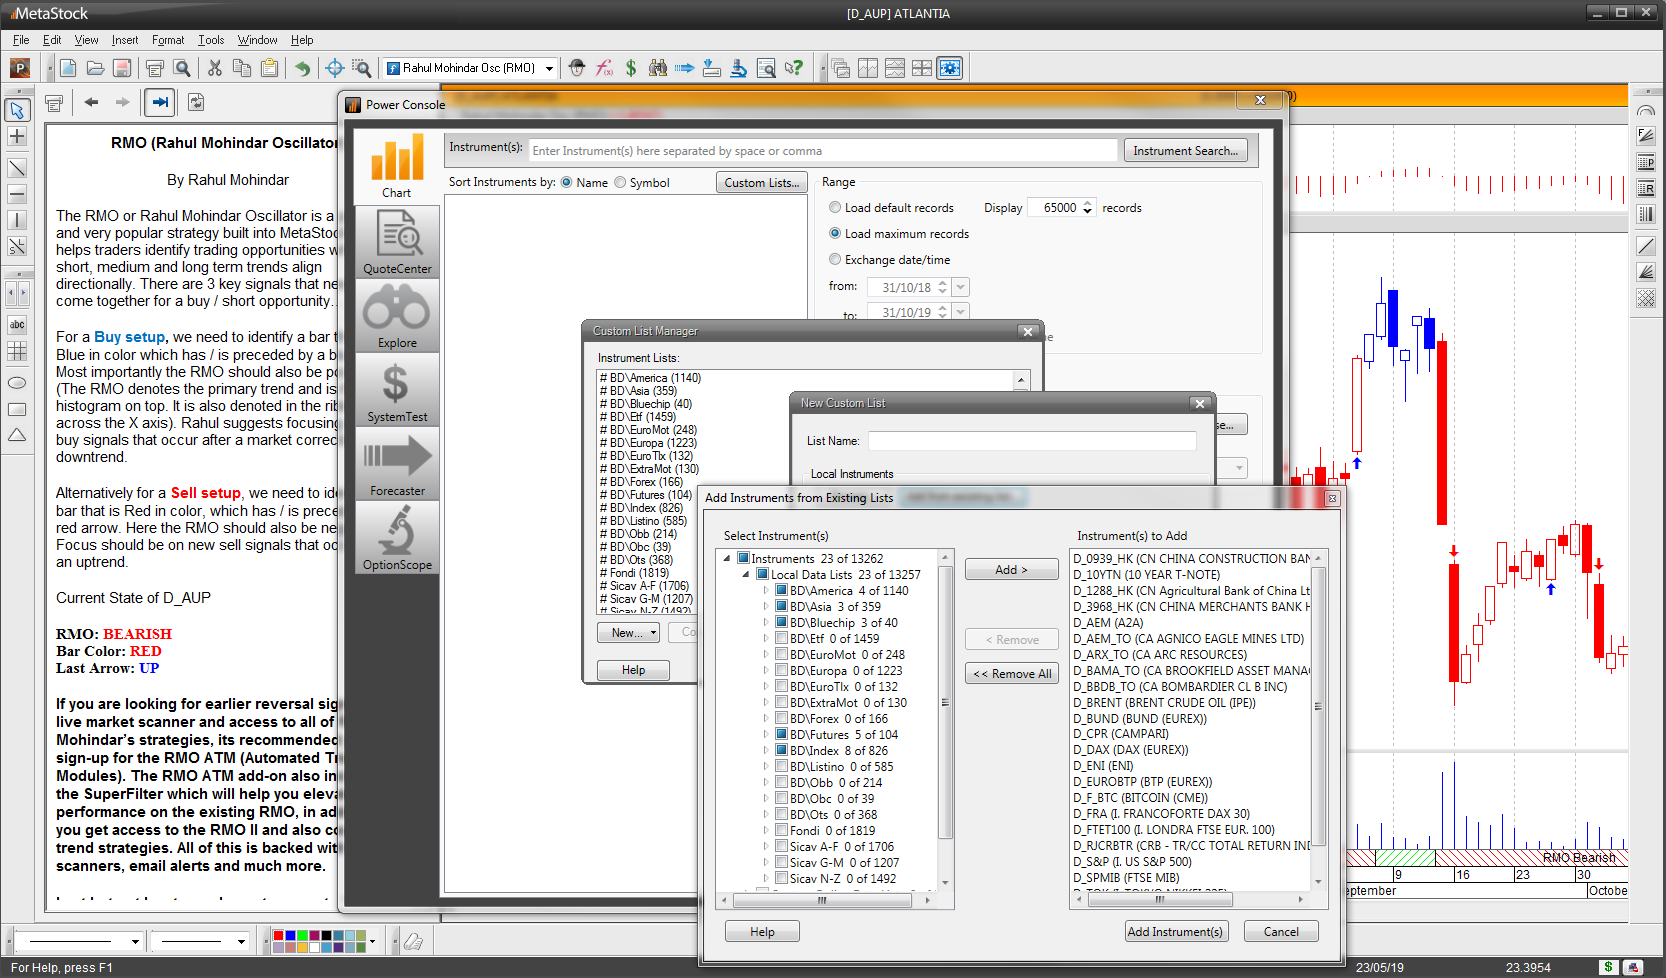Select Explore in Power Console sidebar
This screenshot has width=1666, height=978.
pos(397,316)
